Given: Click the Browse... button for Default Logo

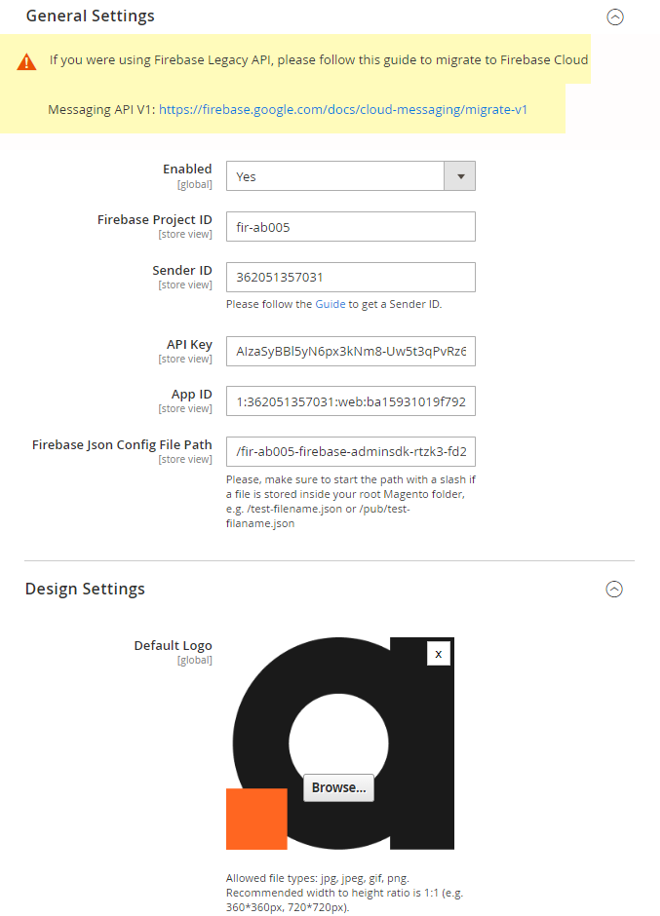Looking at the screenshot, I should 339,787.
